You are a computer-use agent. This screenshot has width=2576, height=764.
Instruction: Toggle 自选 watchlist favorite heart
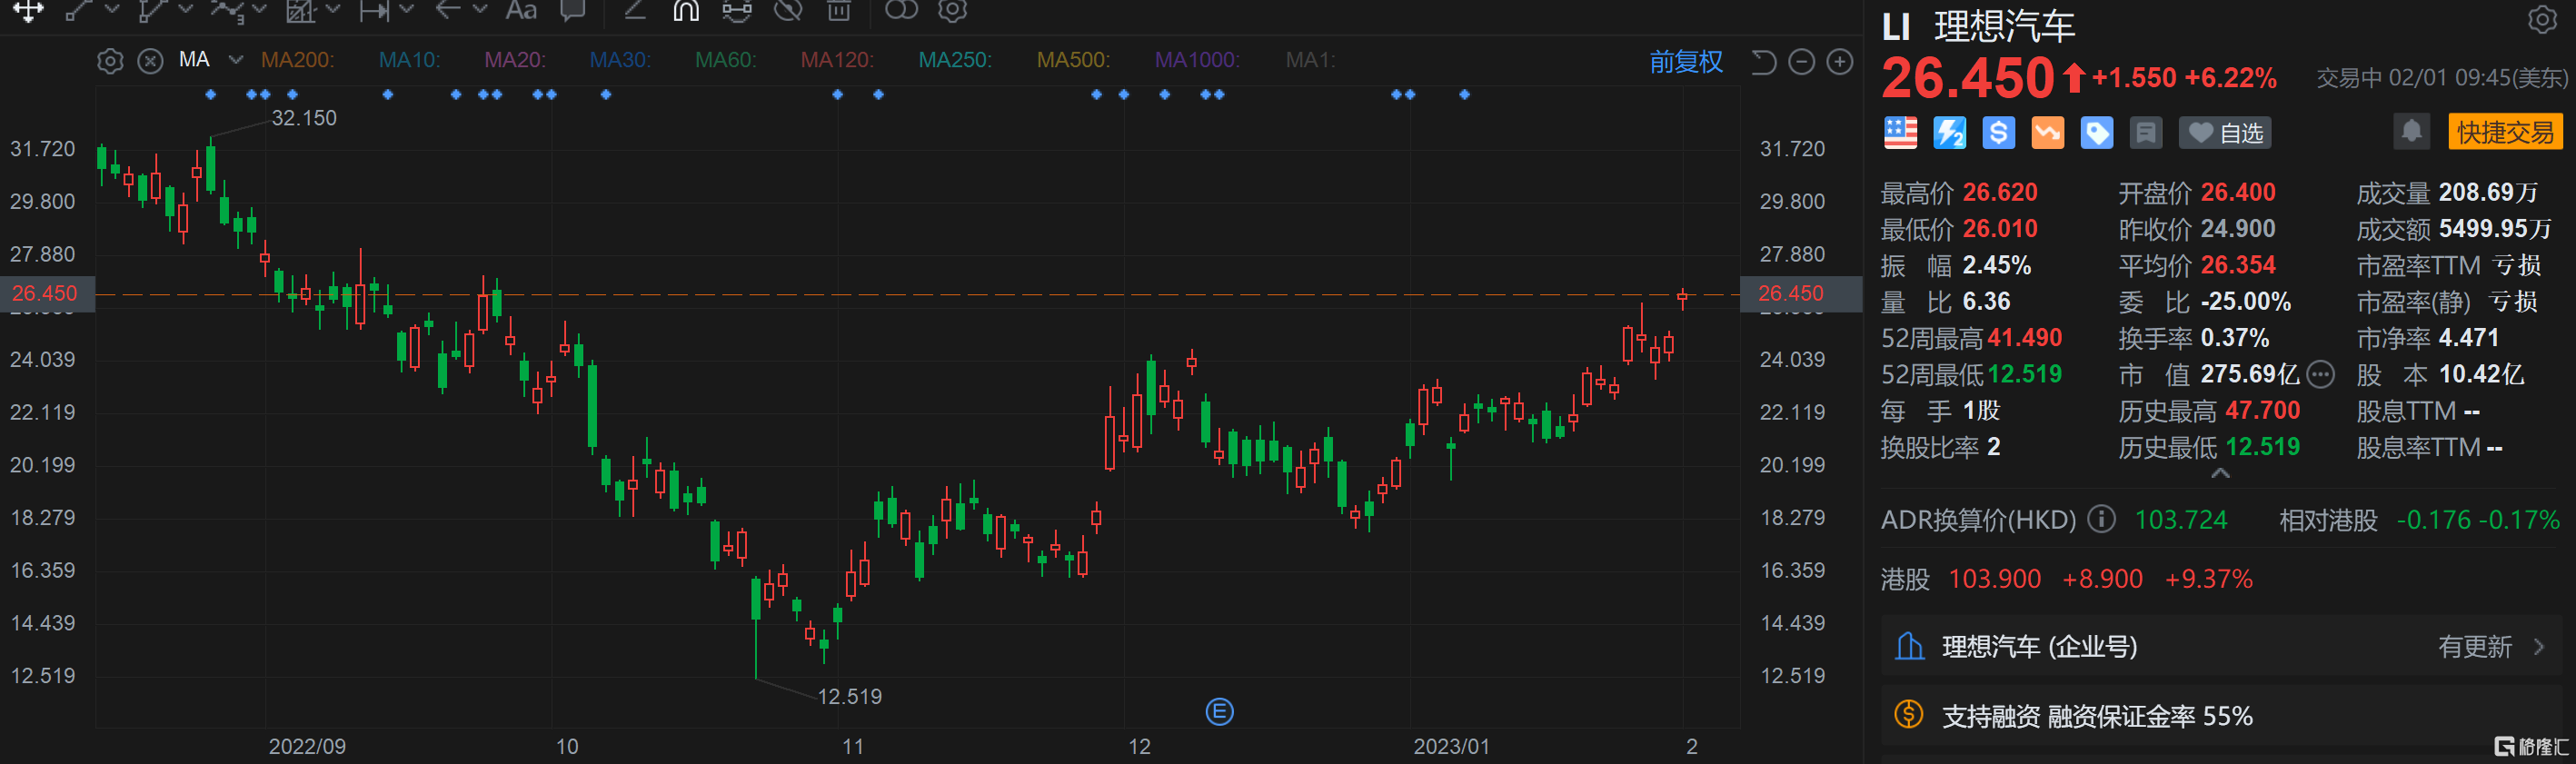tap(2225, 133)
